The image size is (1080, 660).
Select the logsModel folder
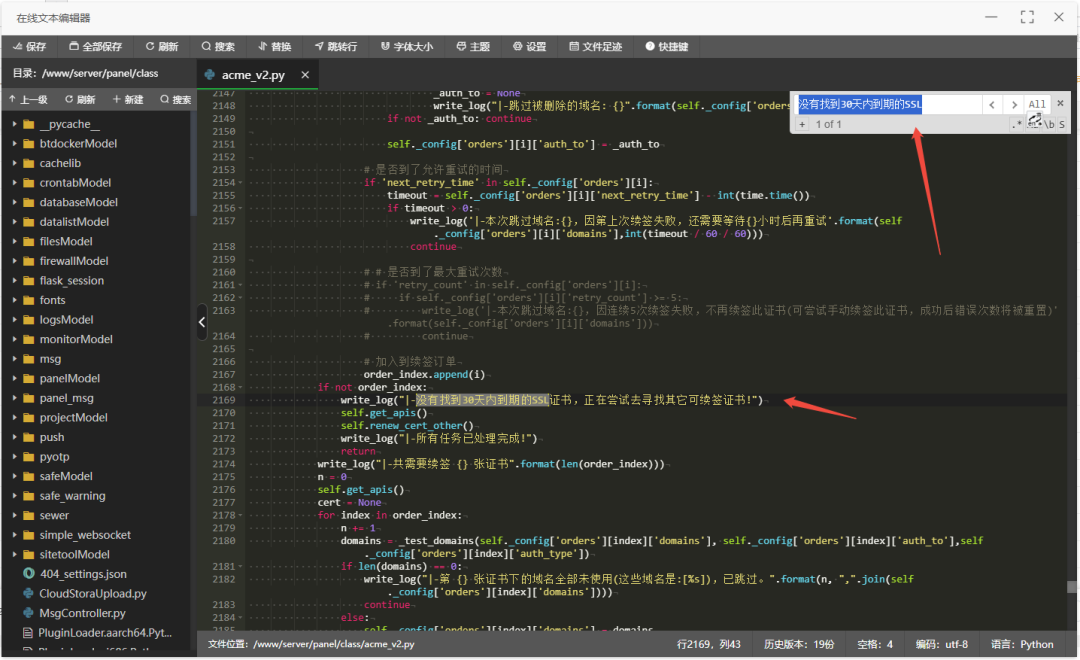66,320
